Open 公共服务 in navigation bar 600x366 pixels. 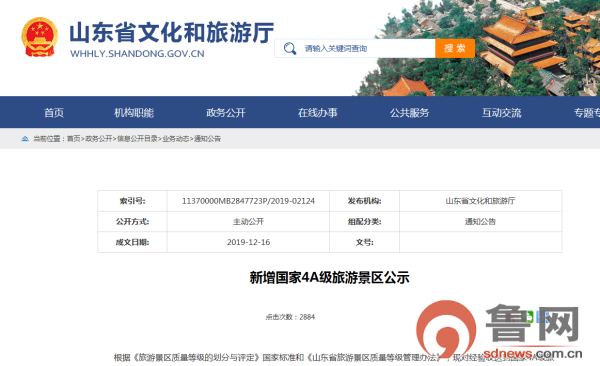(409, 113)
